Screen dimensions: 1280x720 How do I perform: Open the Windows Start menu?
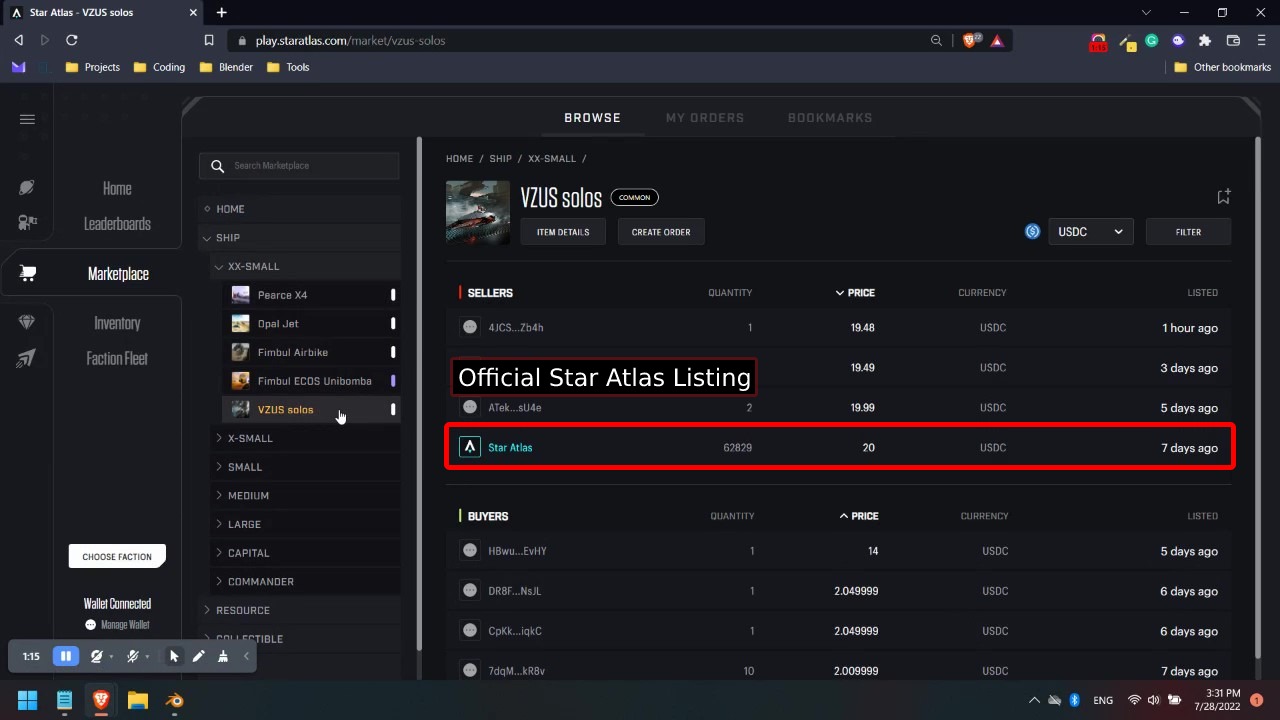pos(27,700)
